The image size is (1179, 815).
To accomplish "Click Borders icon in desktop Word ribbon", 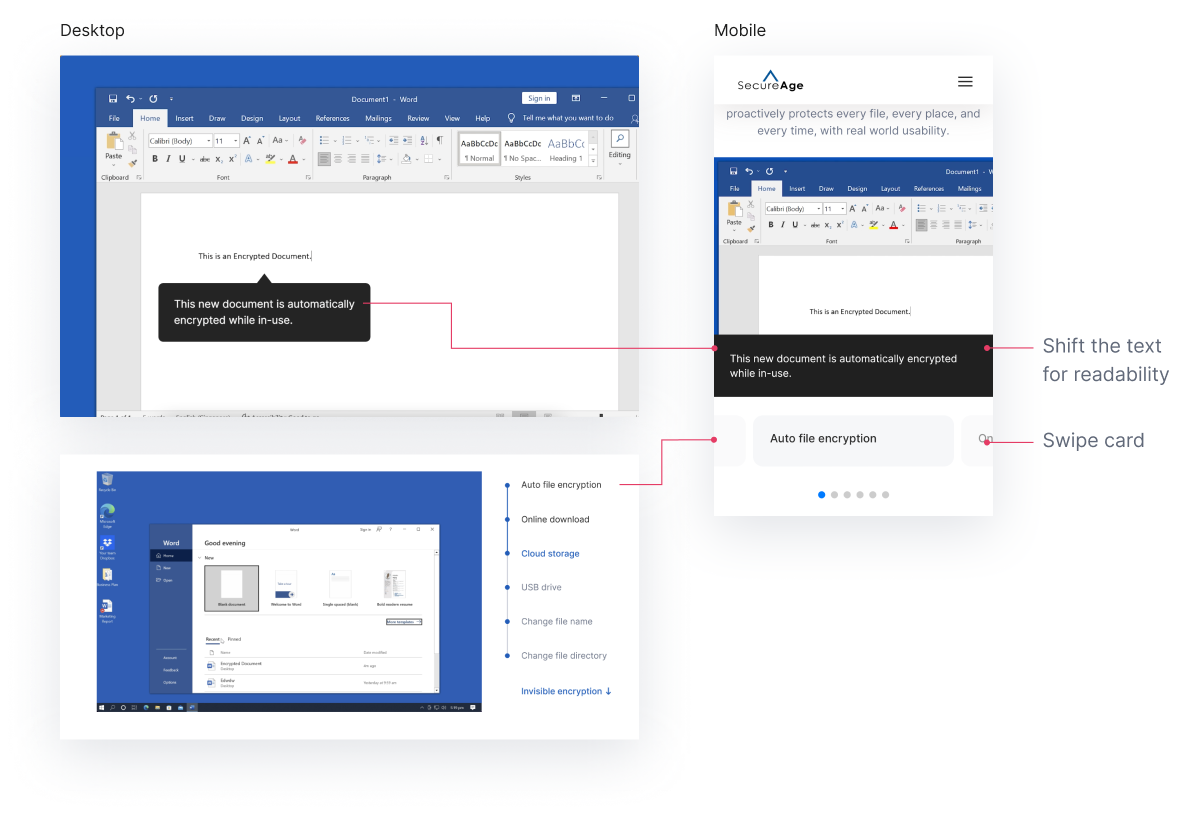I will 429,159.
